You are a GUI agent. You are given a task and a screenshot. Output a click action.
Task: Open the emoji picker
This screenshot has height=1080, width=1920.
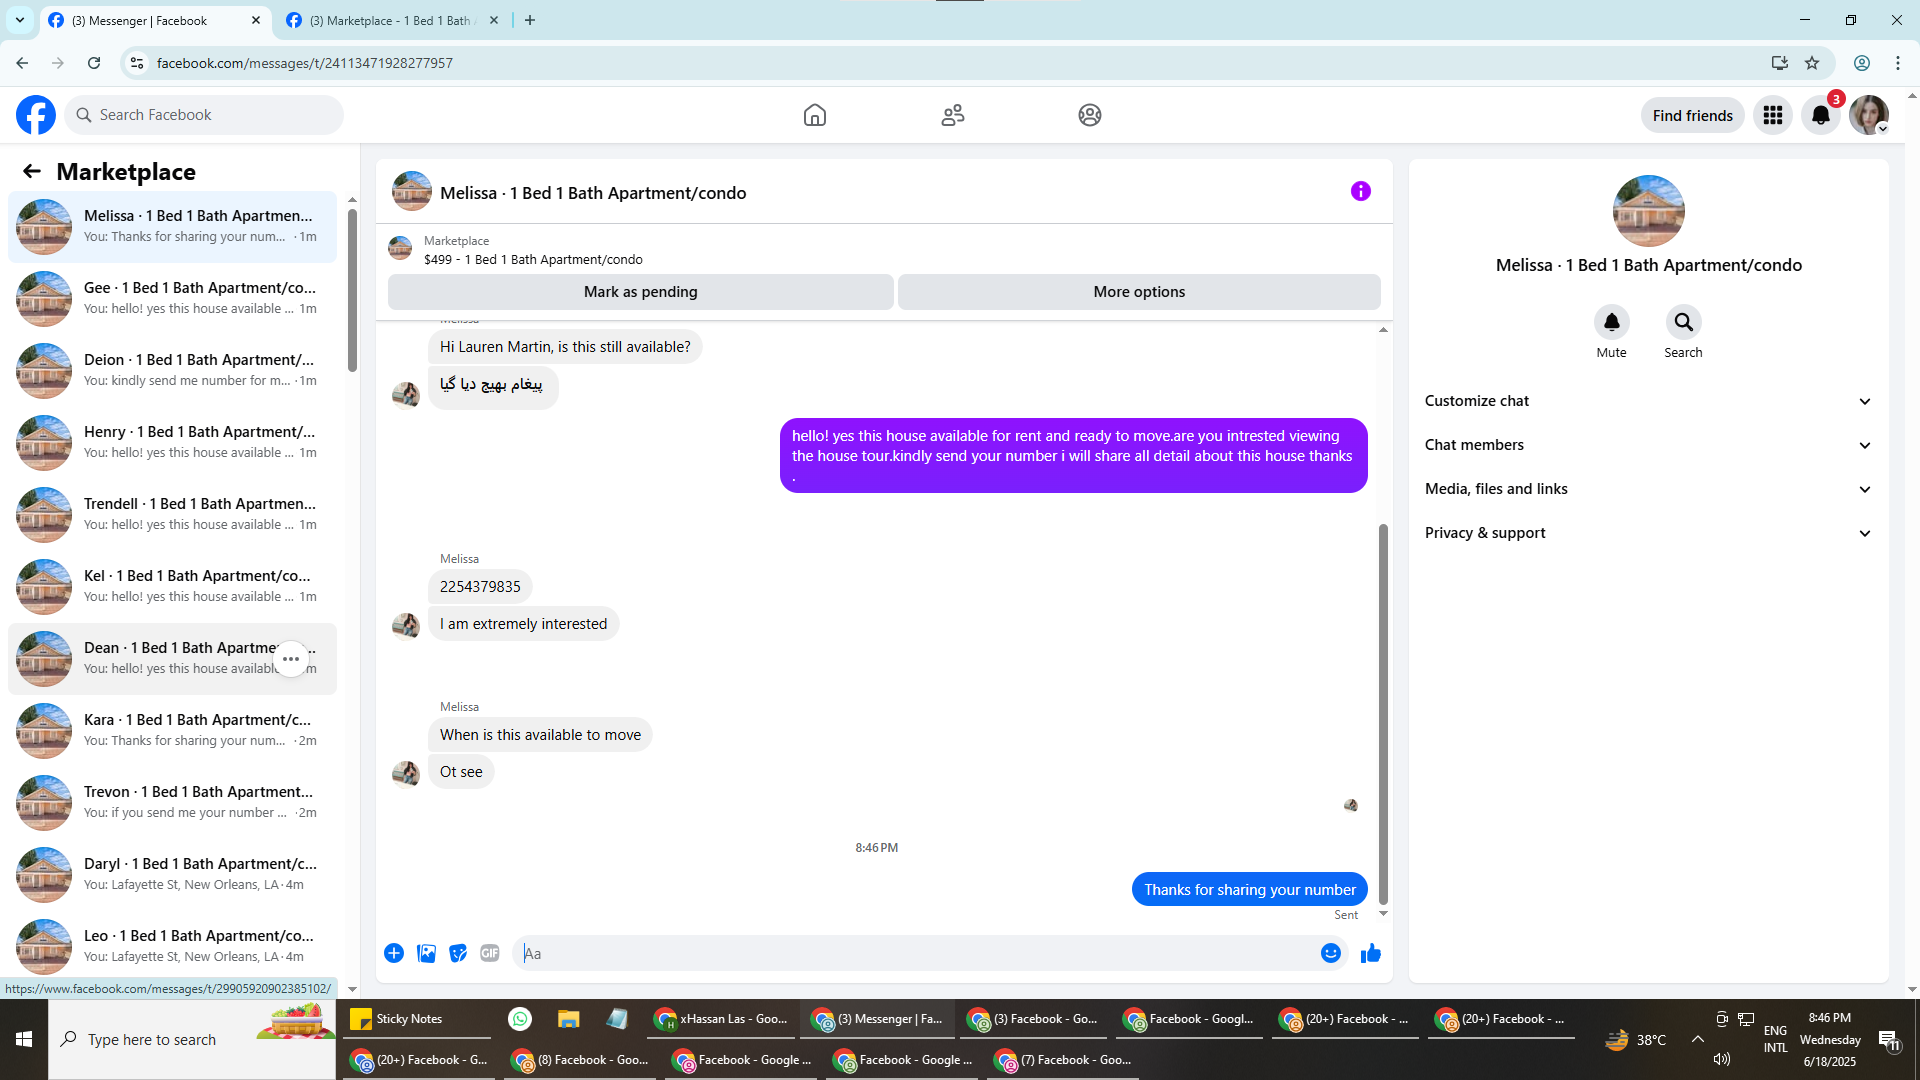[x=1331, y=953]
